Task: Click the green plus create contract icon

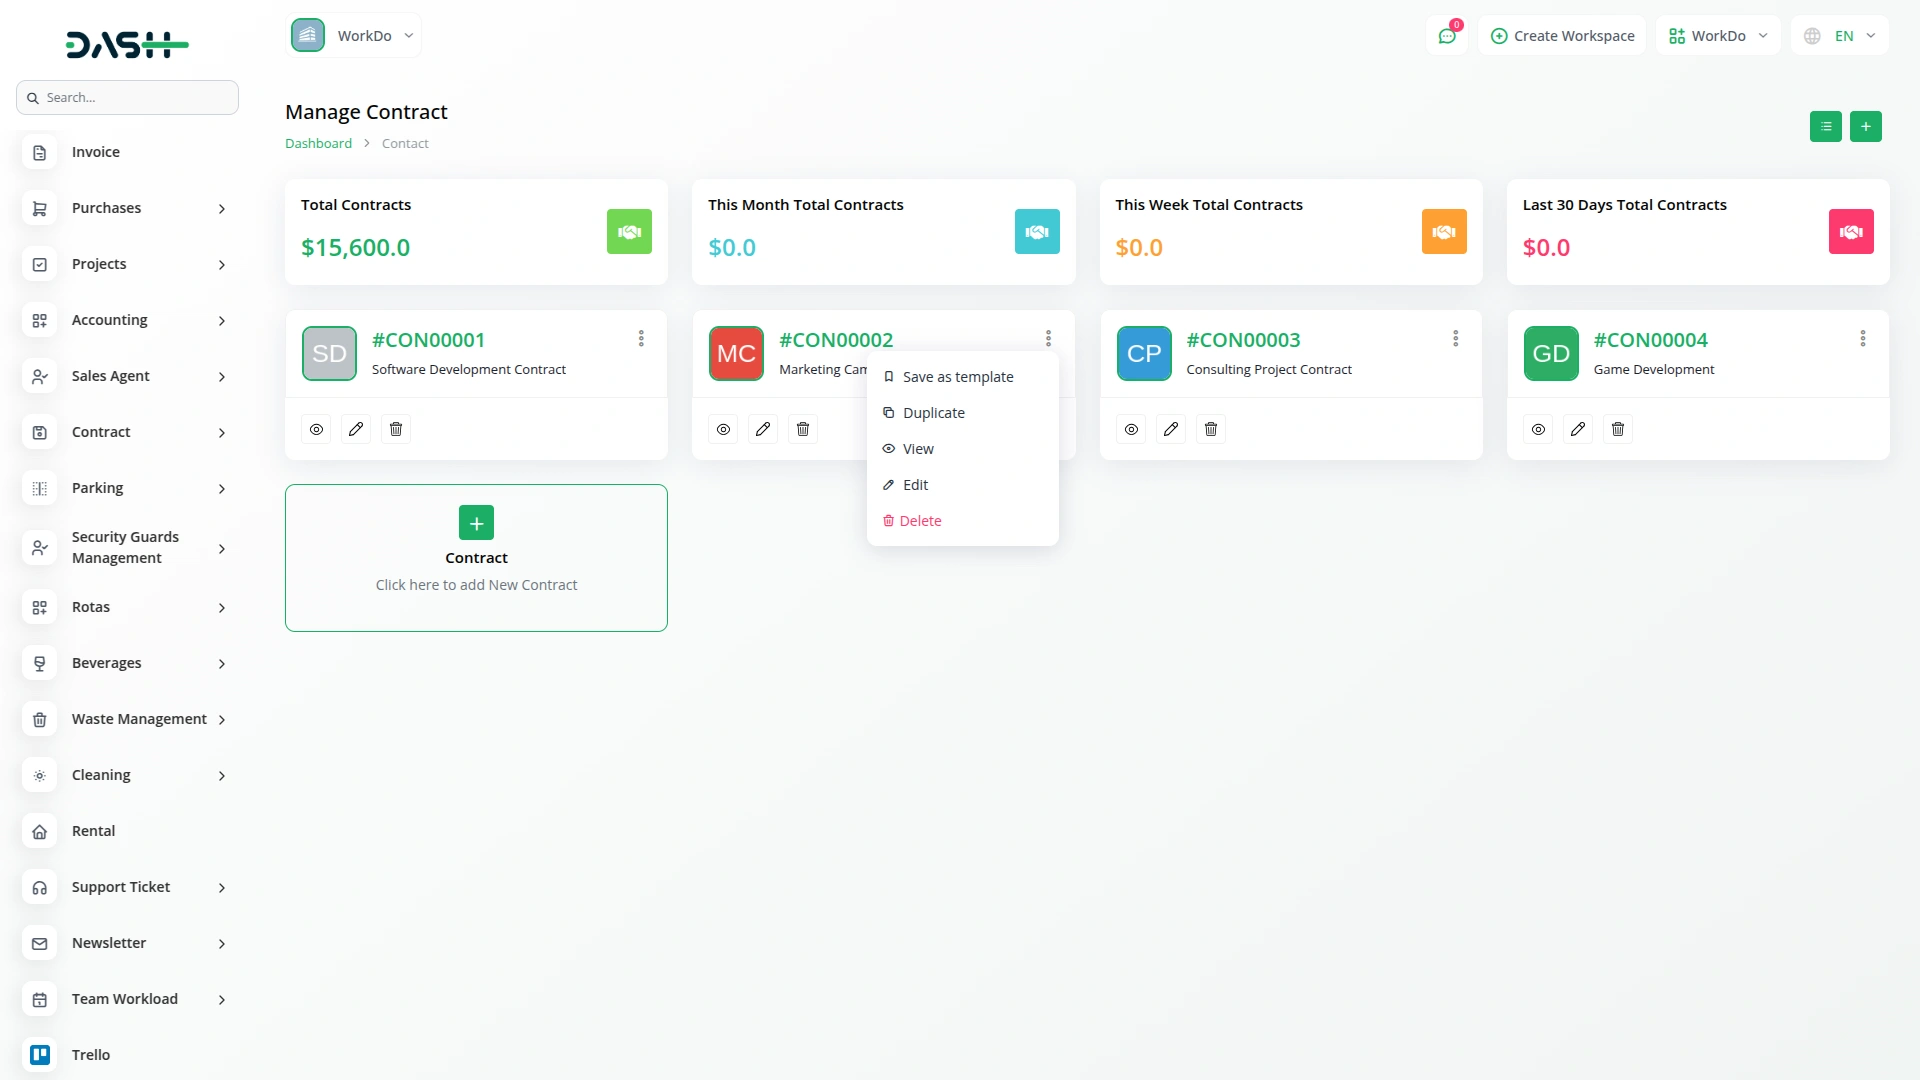Action: click(1865, 126)
